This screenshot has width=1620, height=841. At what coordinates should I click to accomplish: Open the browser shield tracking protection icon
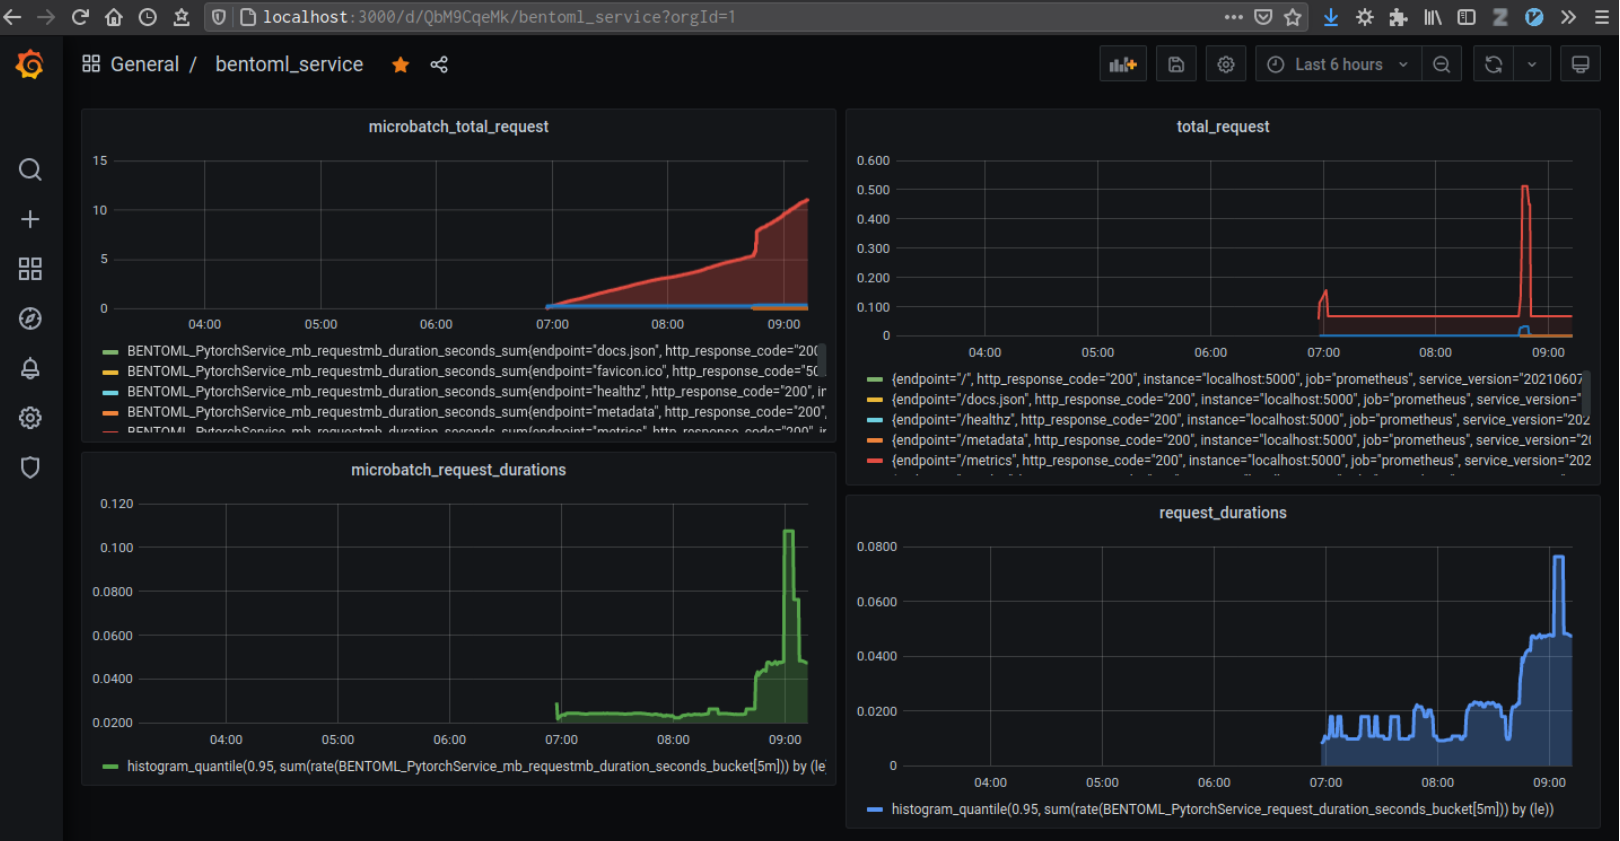click(219, 17)
